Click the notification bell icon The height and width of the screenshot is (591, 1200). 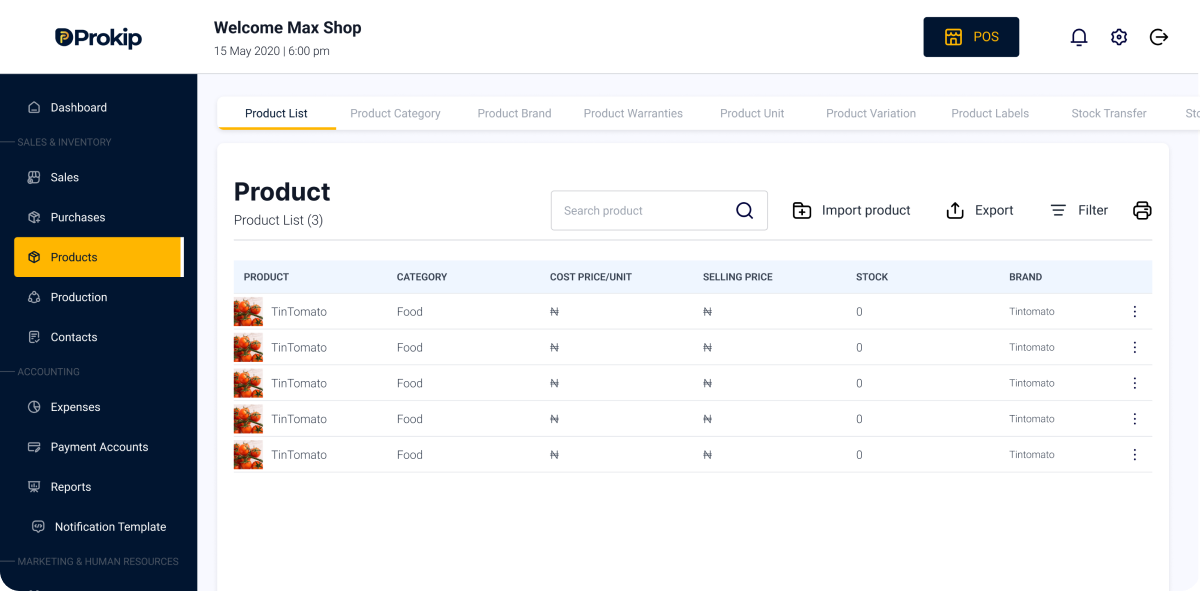pyautogui.click(x=1079, y=37)
